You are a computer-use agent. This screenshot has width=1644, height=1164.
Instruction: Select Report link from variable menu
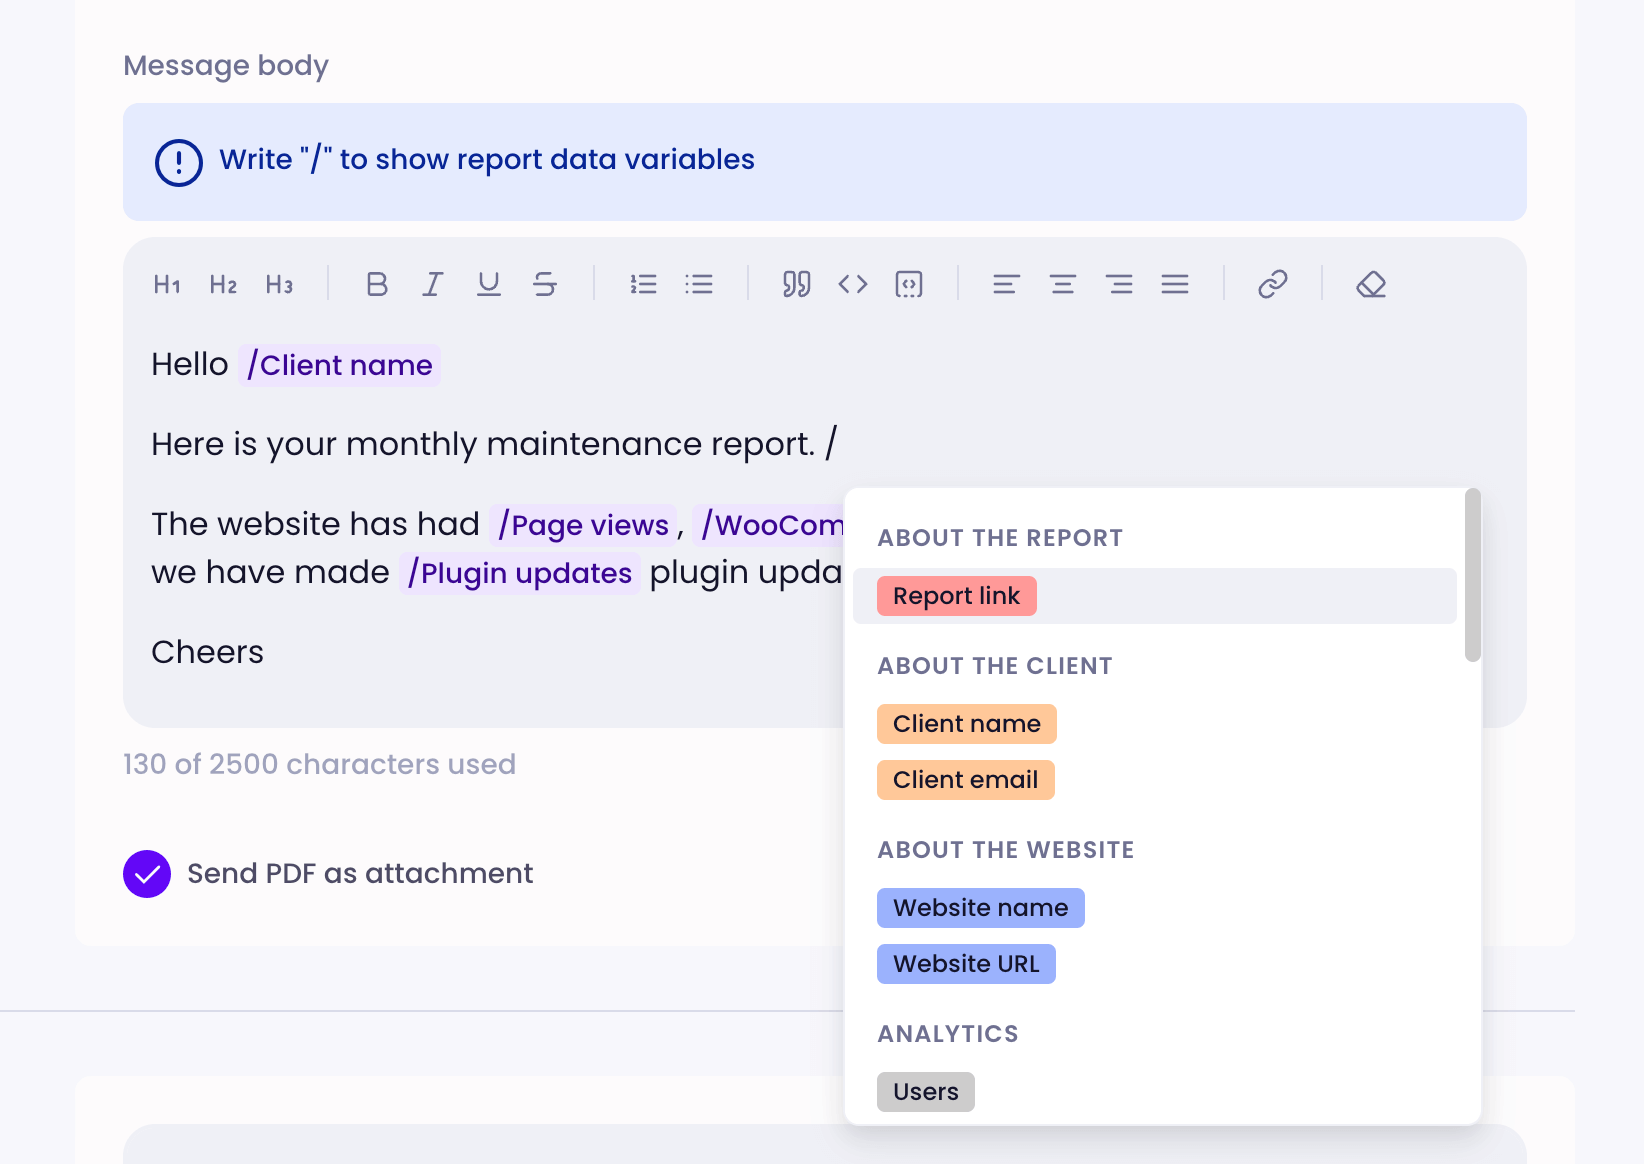[956, 595]
